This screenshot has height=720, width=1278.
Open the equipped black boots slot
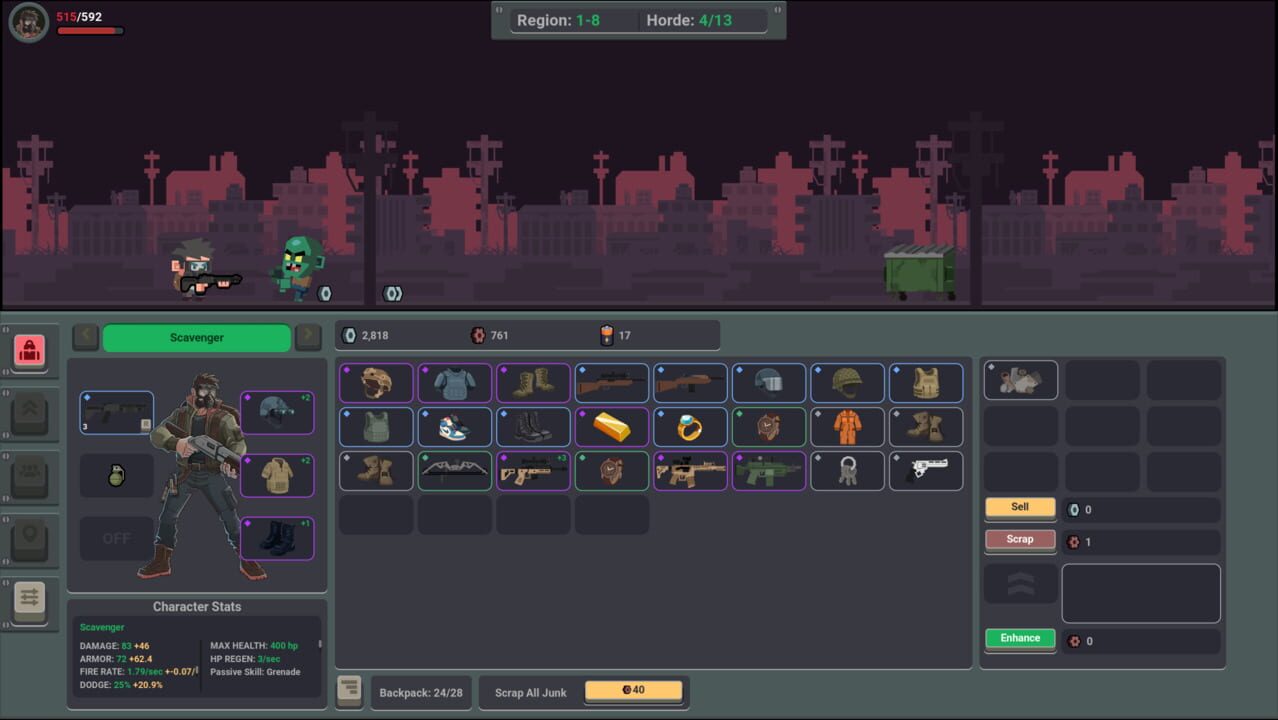pos(277,538)
